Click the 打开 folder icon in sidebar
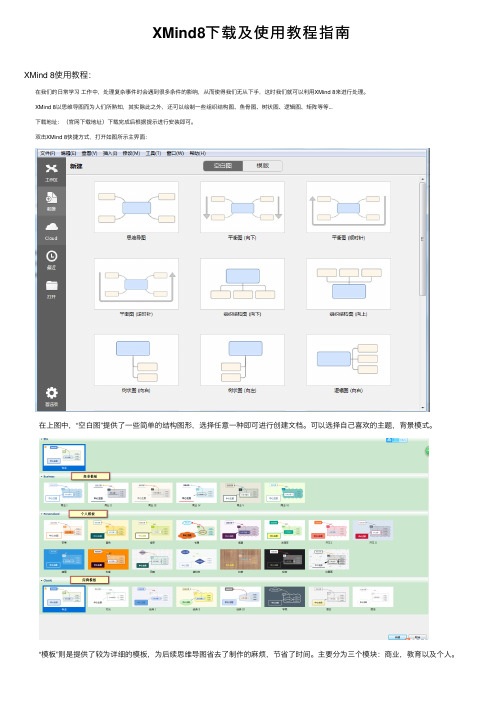This screenshot has height=713, width=504. (51, 289)
